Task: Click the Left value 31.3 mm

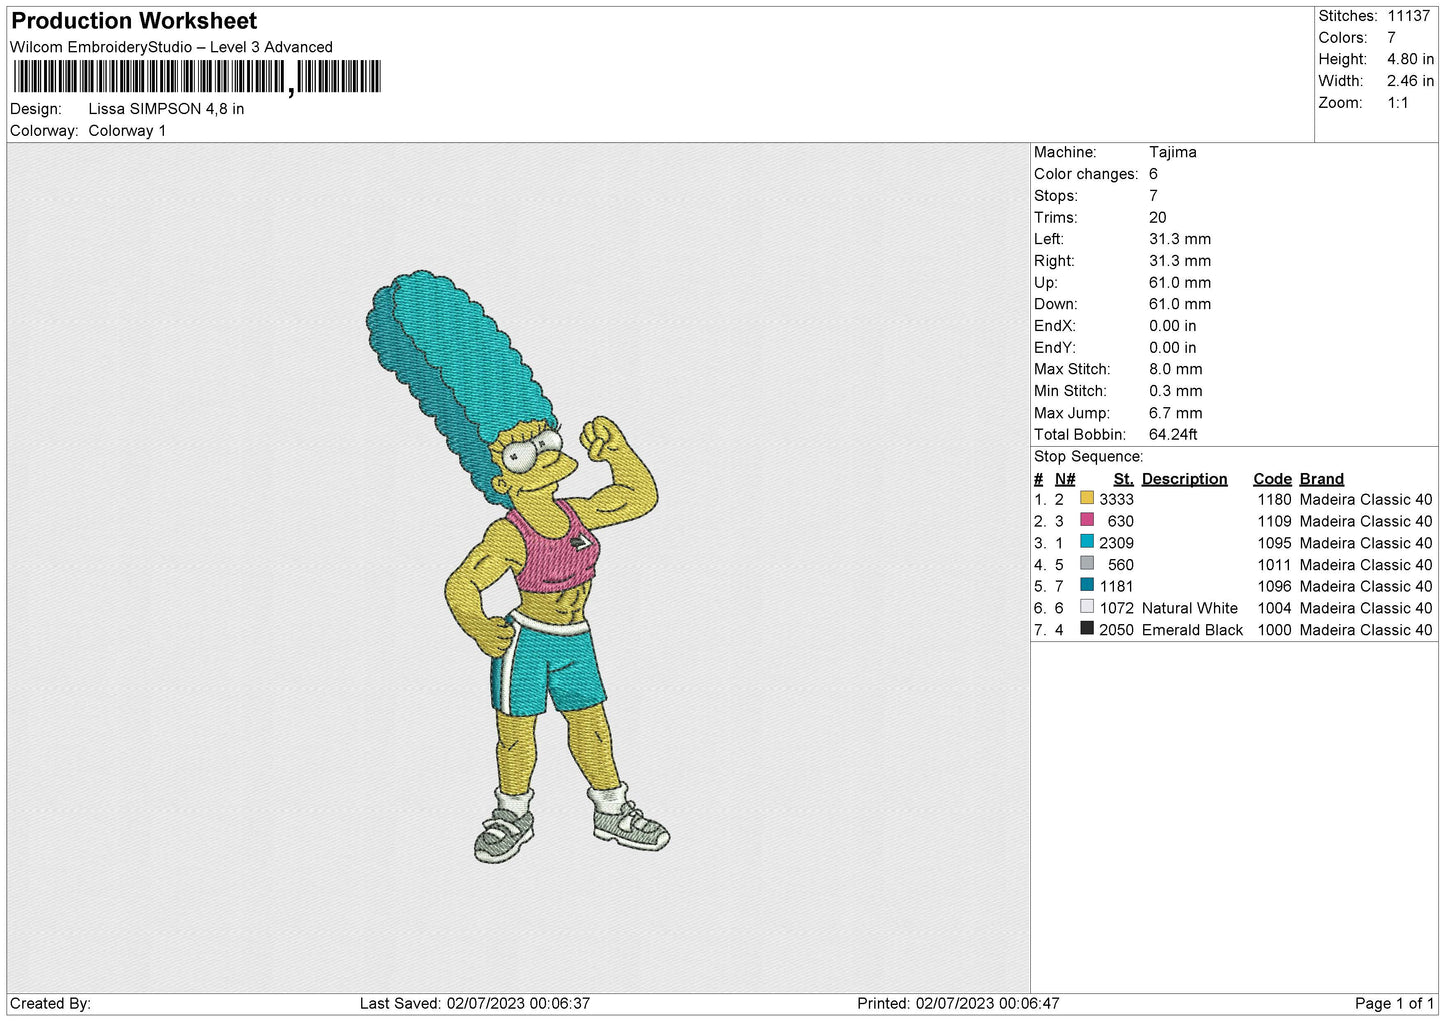Action: (x=1179, y=239)
